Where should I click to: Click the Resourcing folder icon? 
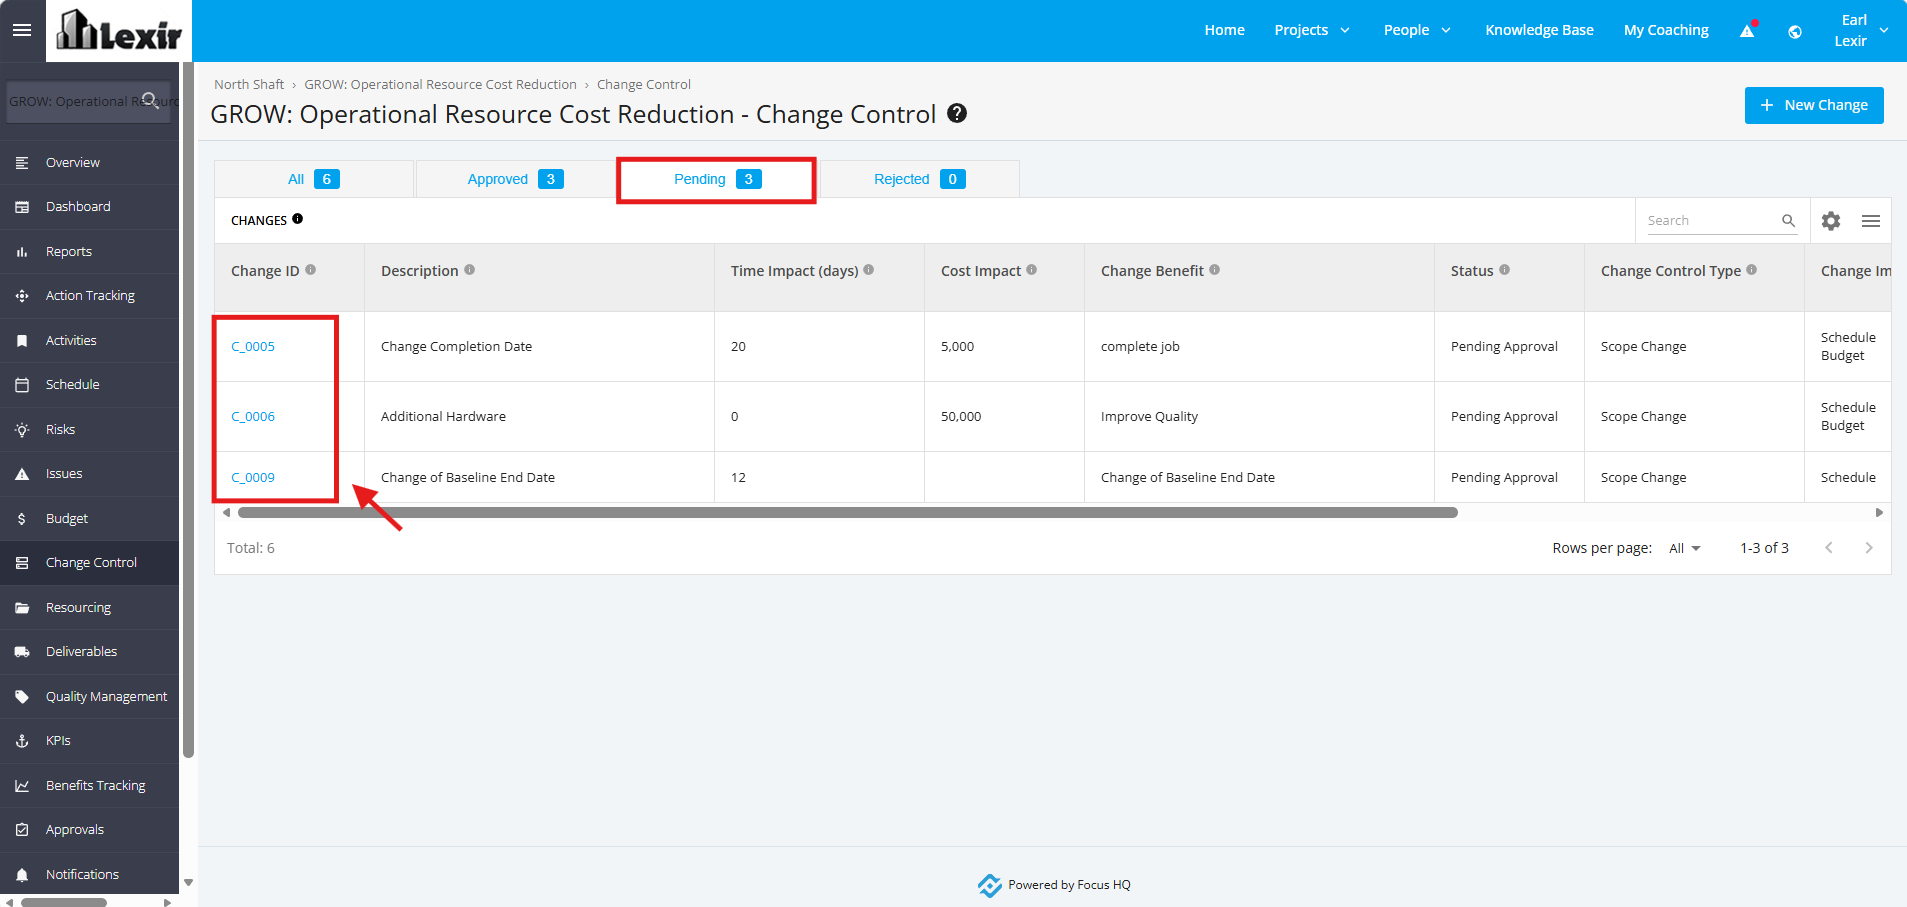click(x=22, y=608)
